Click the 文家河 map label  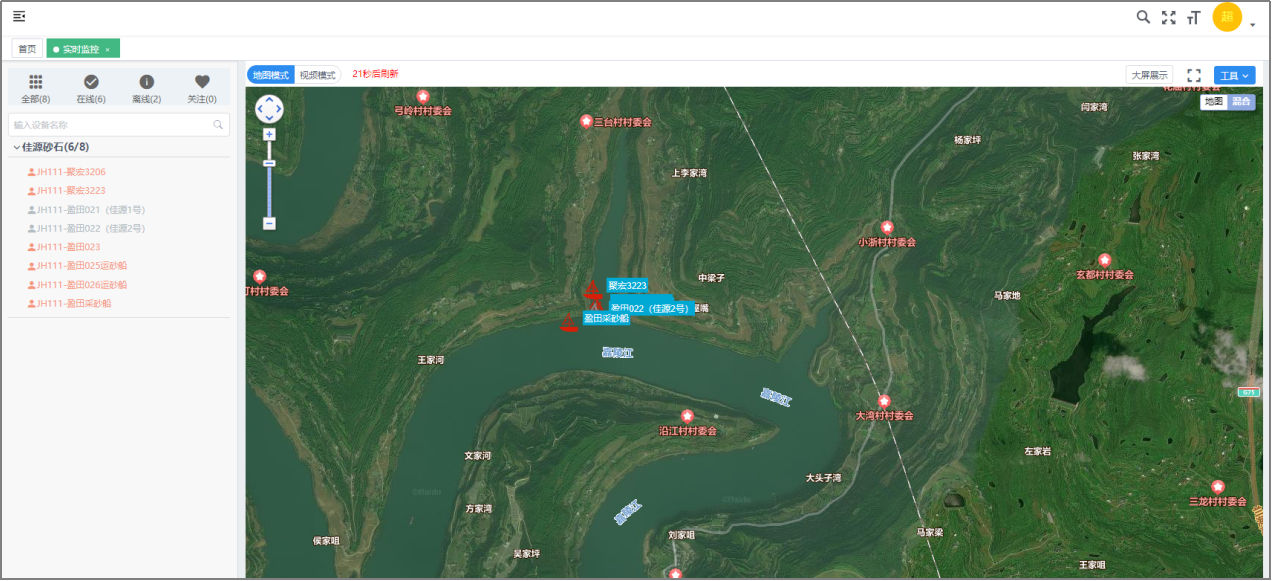pos(478,455)
